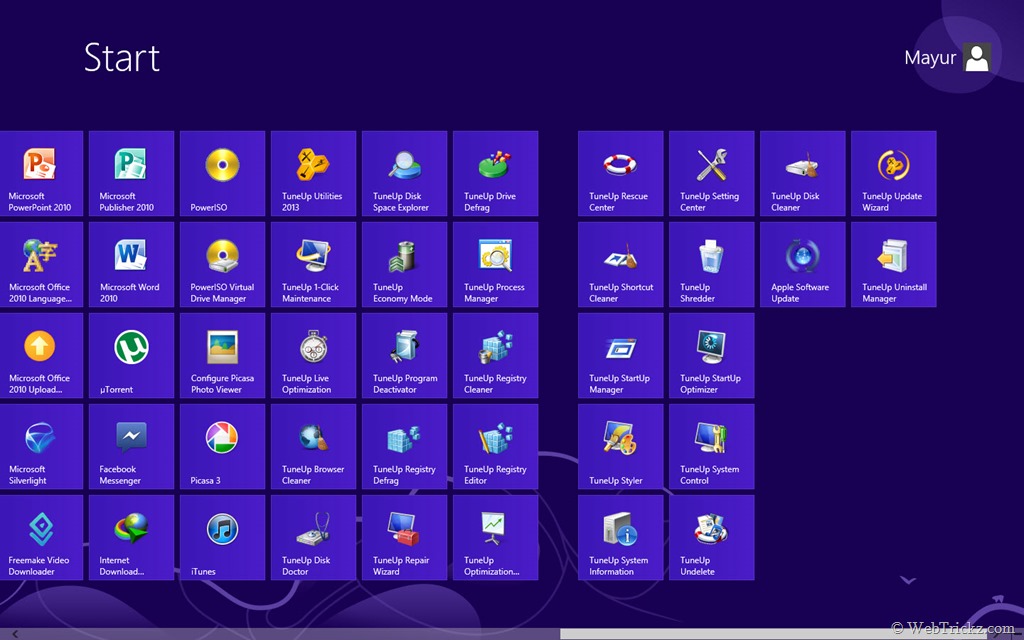
Task: Click the scrollbar left arrow
Action: click(14, 634)
